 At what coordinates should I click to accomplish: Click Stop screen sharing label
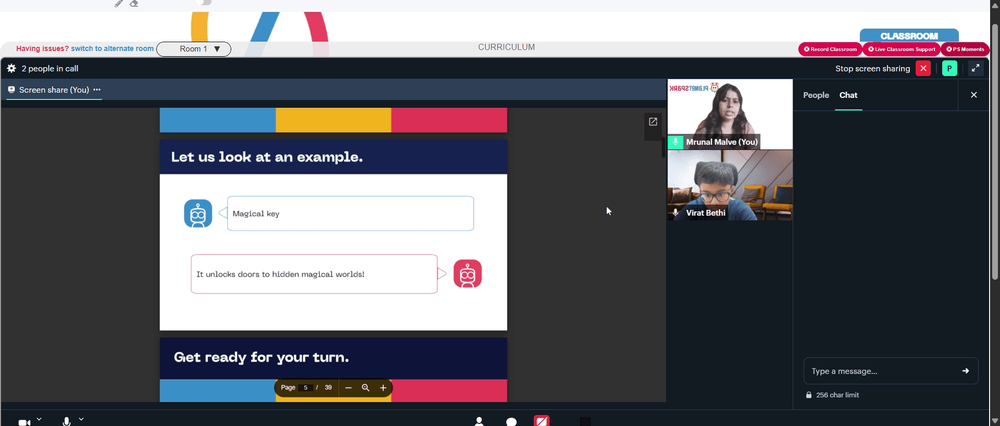[872, 69]
